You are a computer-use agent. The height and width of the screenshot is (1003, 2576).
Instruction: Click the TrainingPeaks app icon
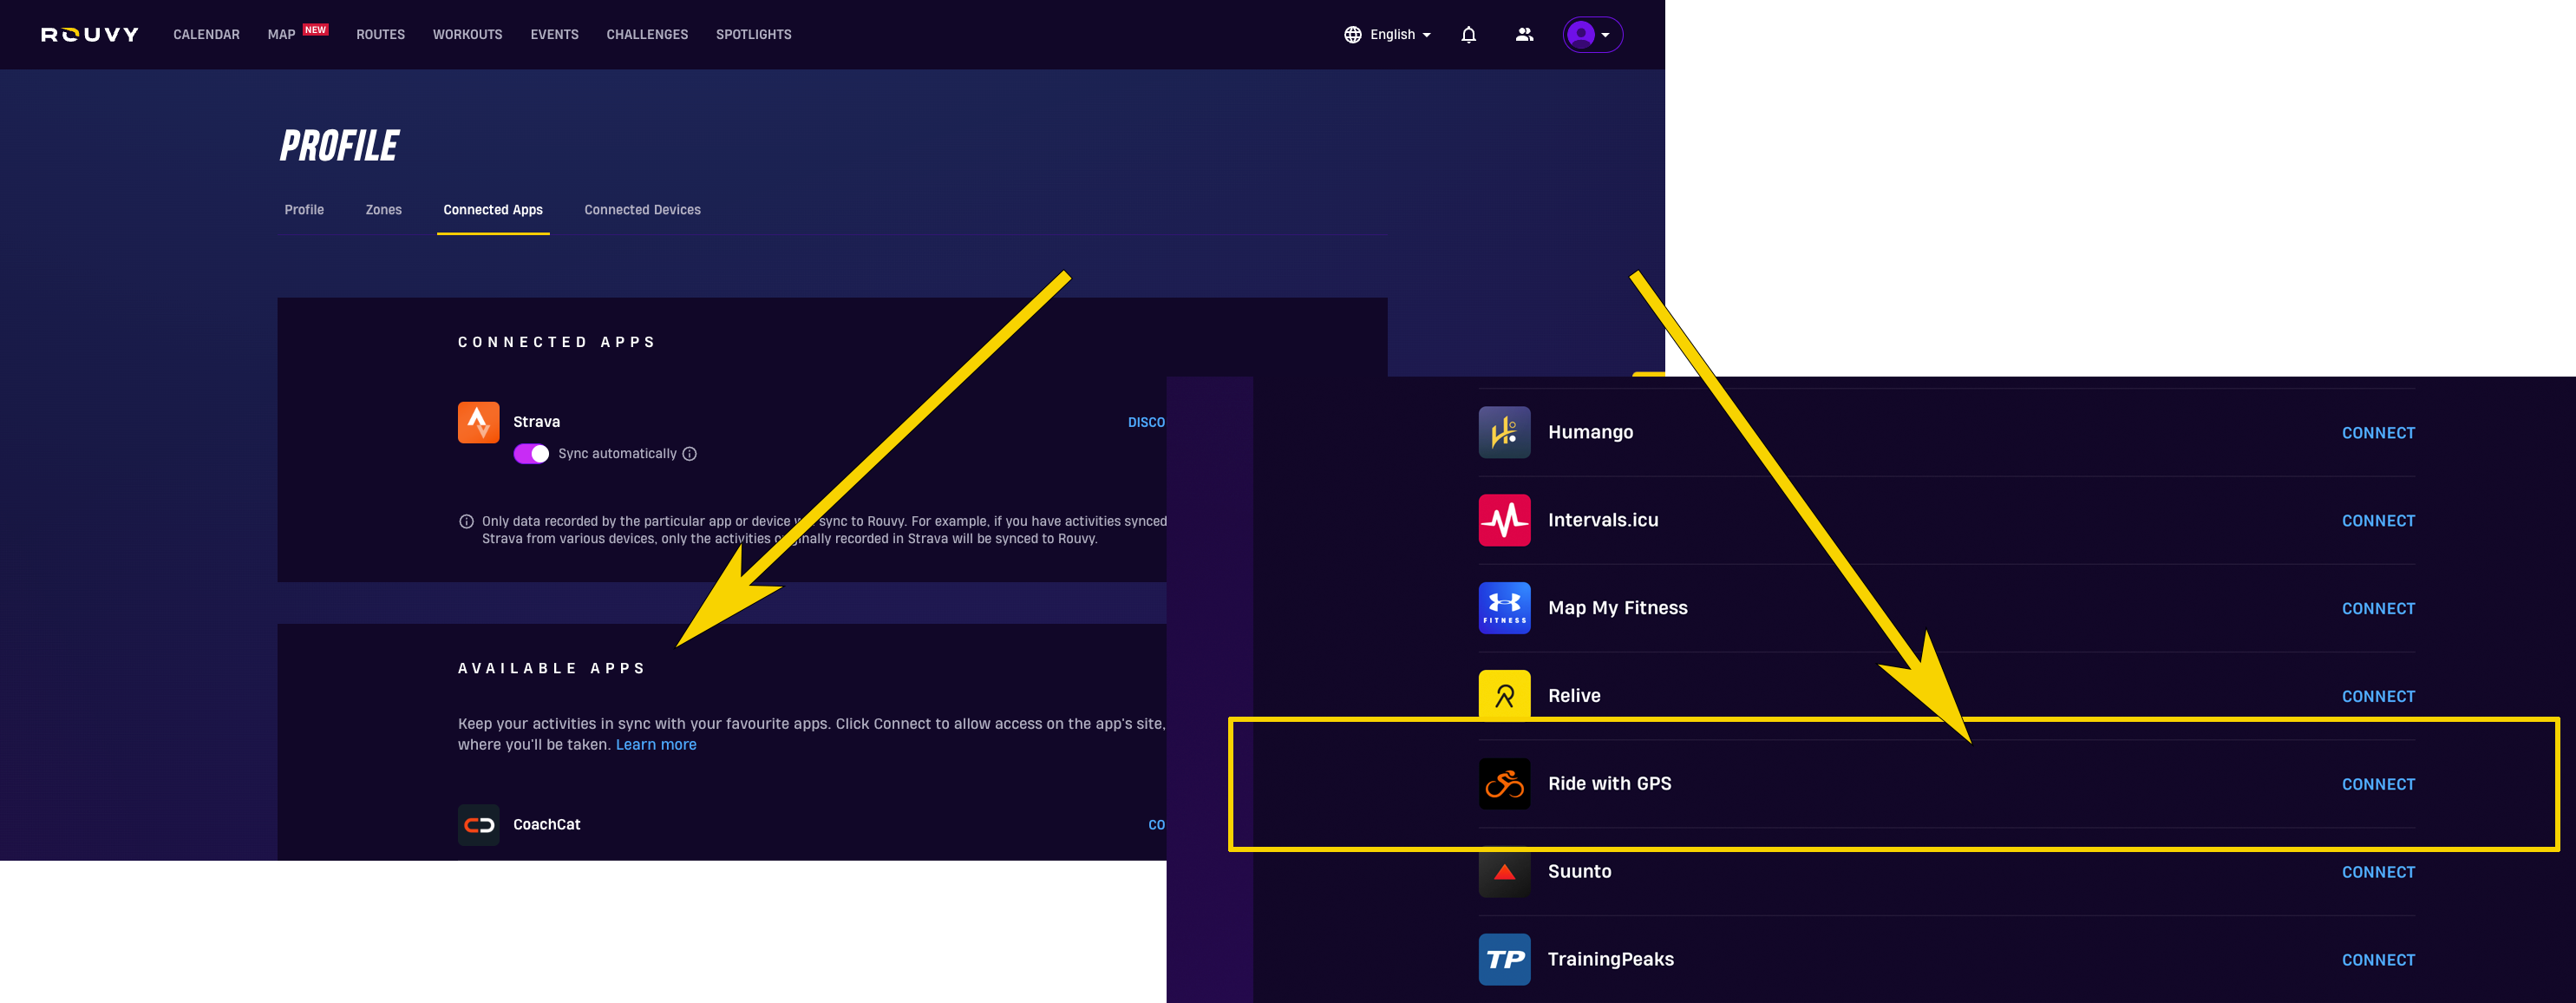[1504, 959]
